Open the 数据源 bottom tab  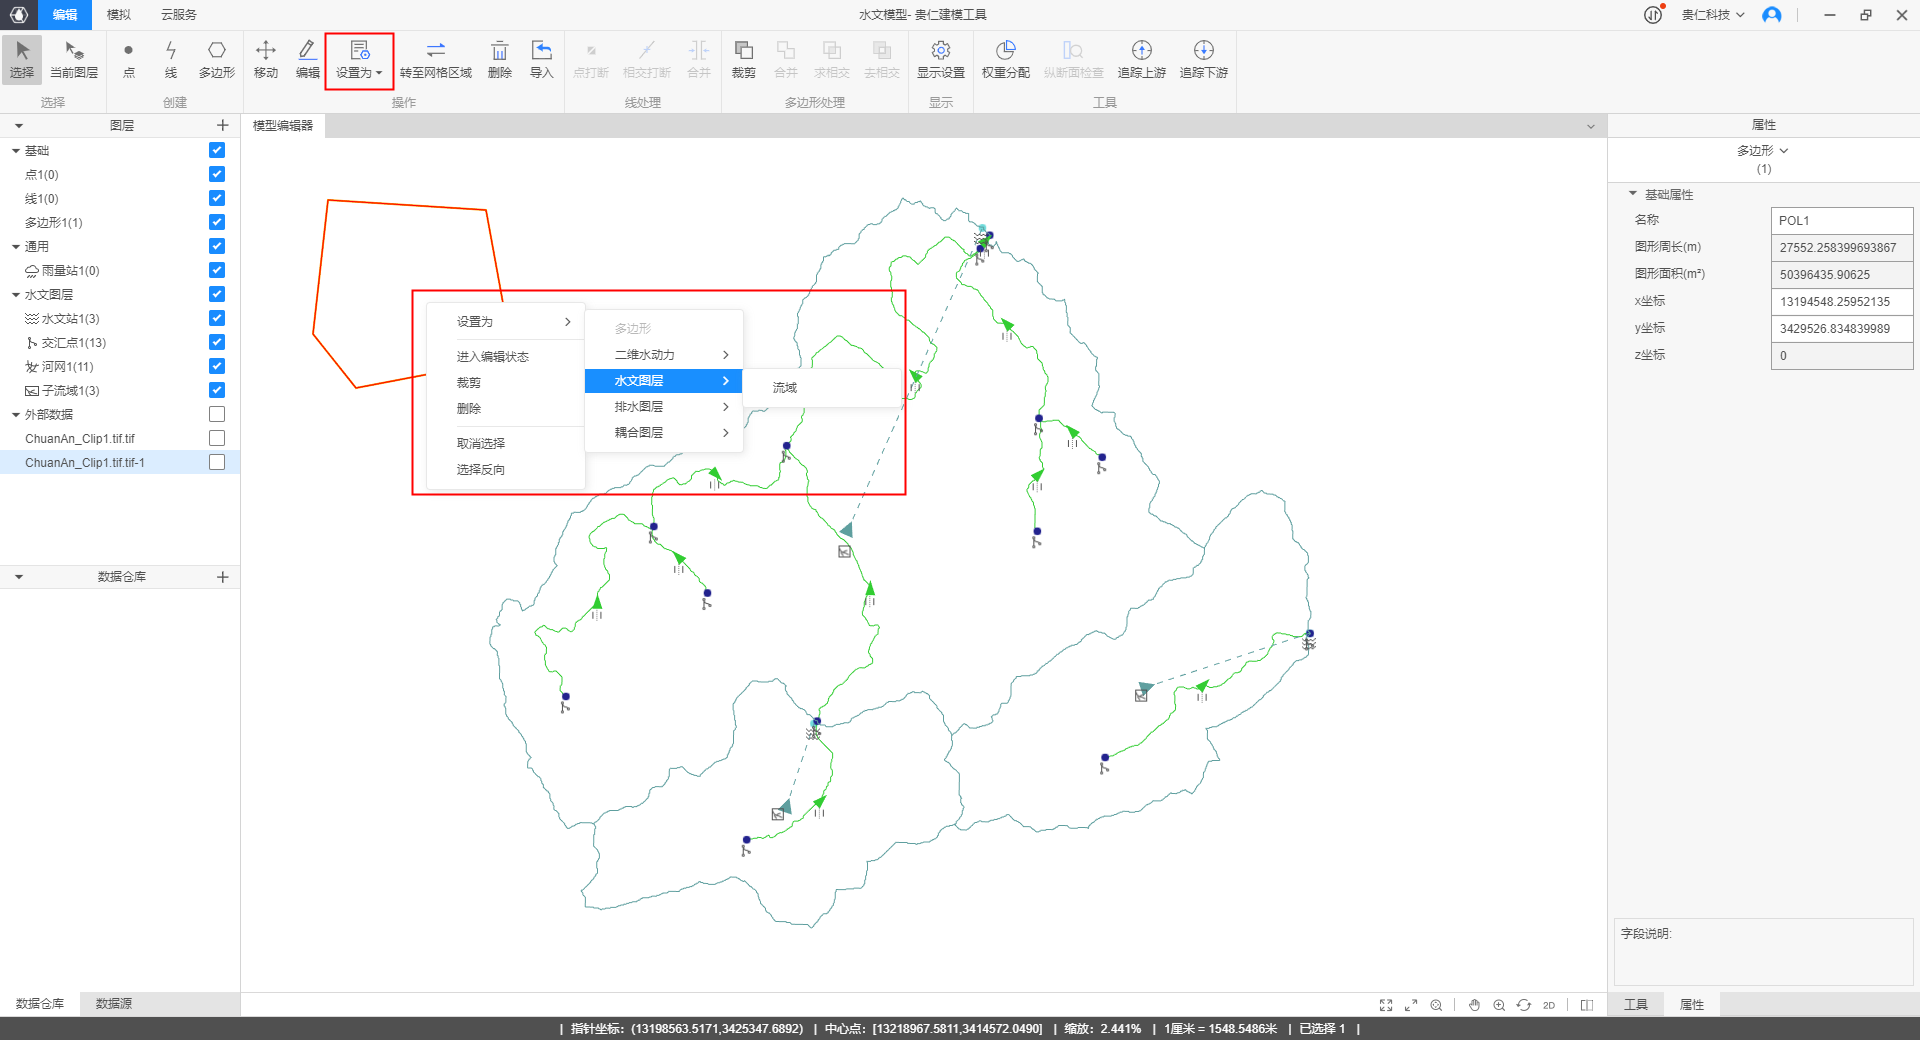pyautogui.click(x=113, y=1003)
